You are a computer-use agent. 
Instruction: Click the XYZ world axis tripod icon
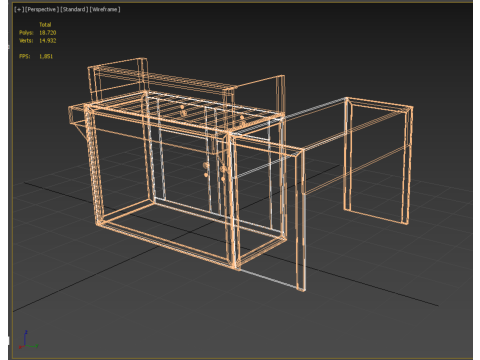28,340
